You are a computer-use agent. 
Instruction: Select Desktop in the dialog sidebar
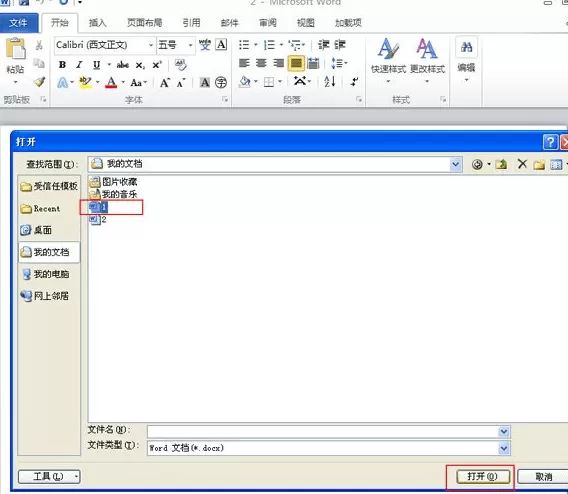[x=36, y=230]
